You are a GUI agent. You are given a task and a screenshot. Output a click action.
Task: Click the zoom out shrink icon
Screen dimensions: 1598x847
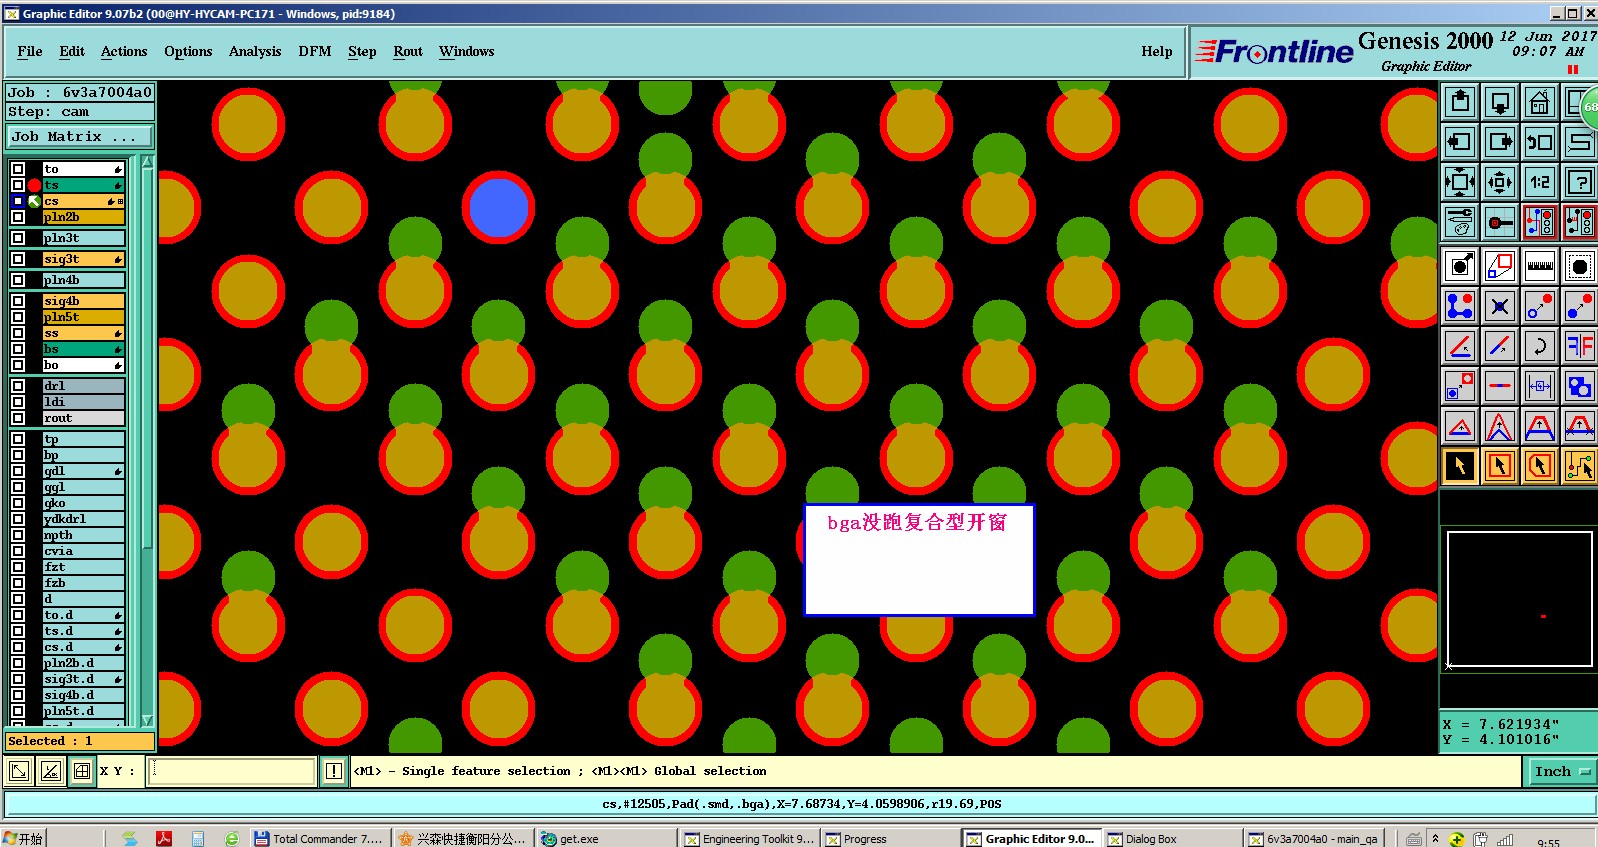point(1500,182)
